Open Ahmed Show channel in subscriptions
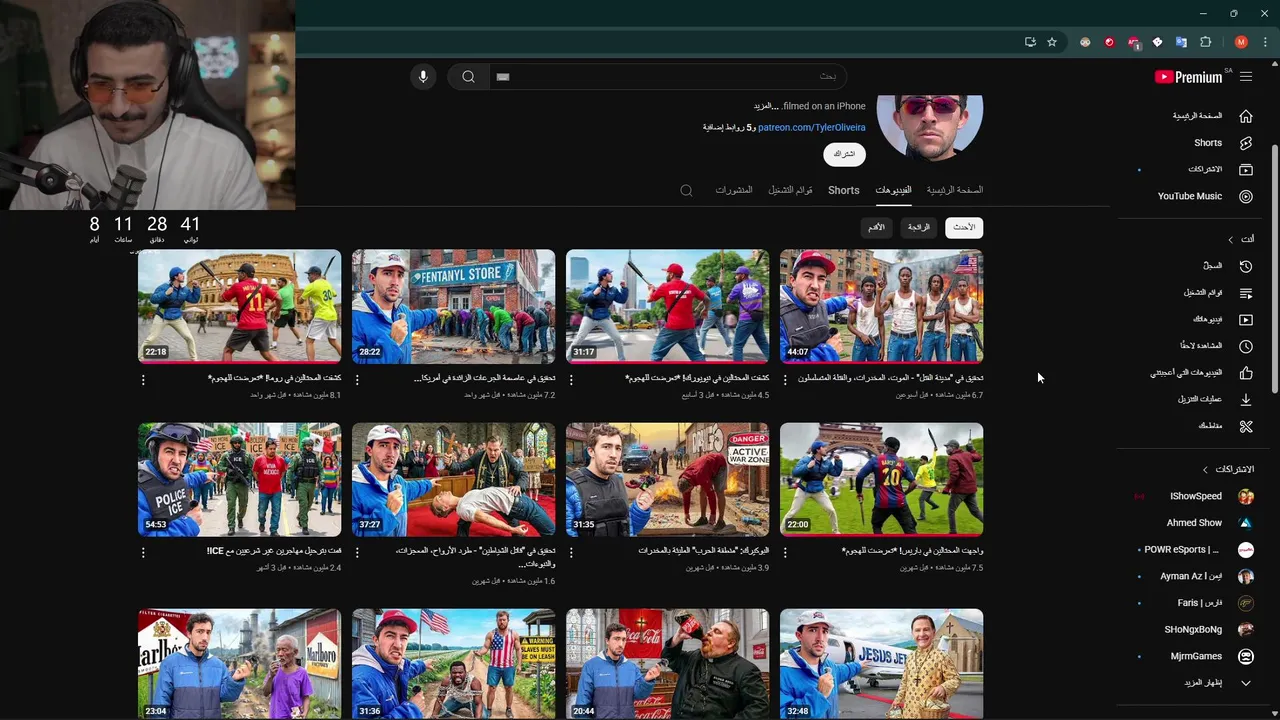1280x720 pixels. point(1196,523)
